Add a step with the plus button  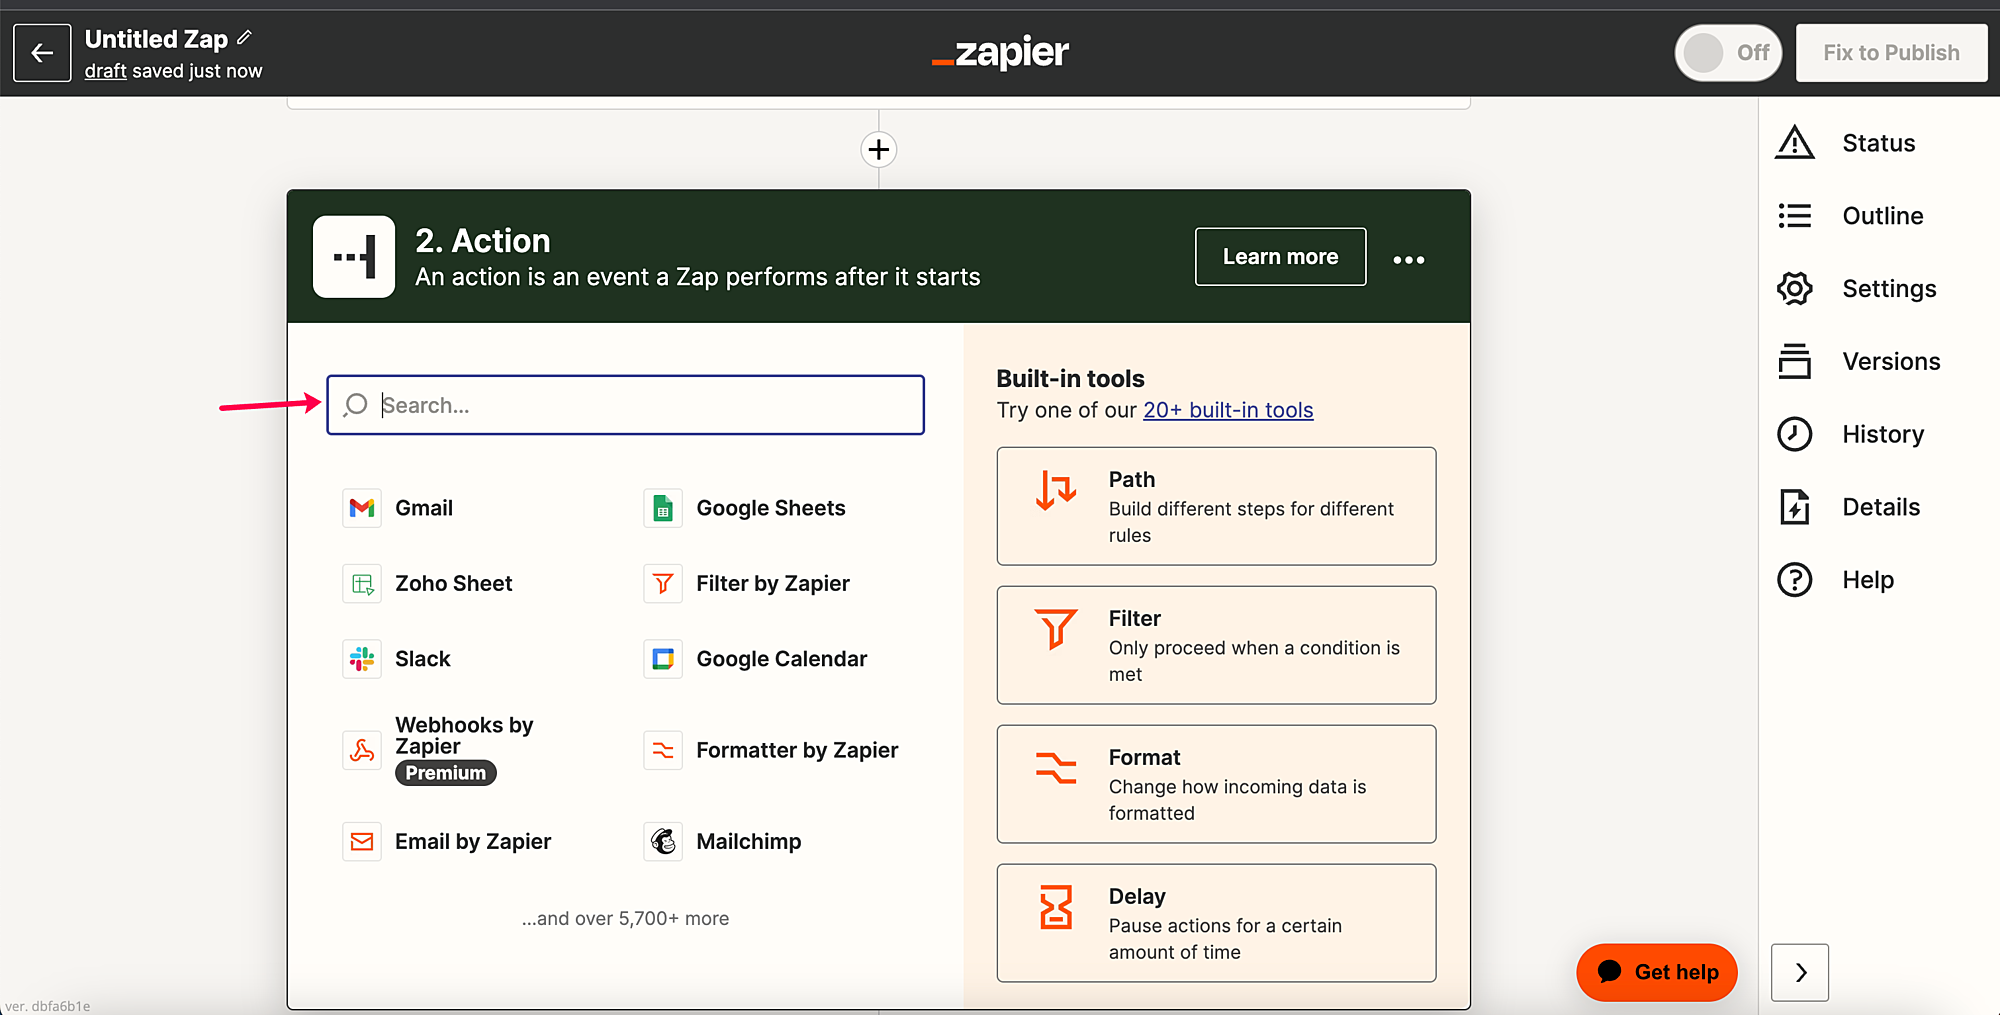pos(879,150)
